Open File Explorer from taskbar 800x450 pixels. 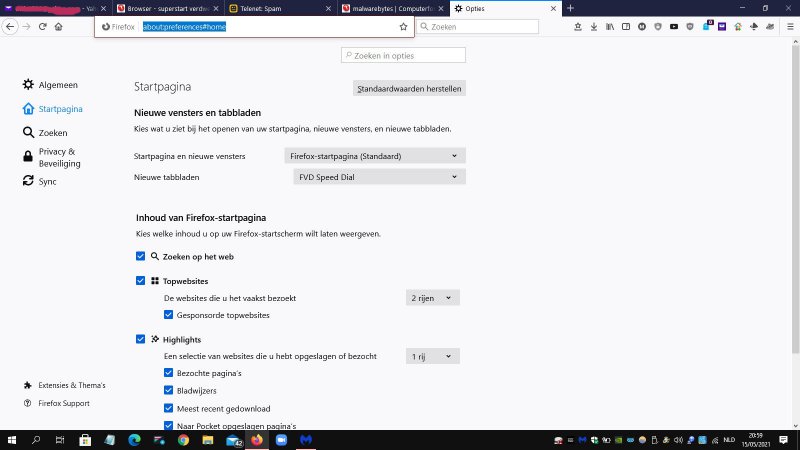[x=208, y=440]
